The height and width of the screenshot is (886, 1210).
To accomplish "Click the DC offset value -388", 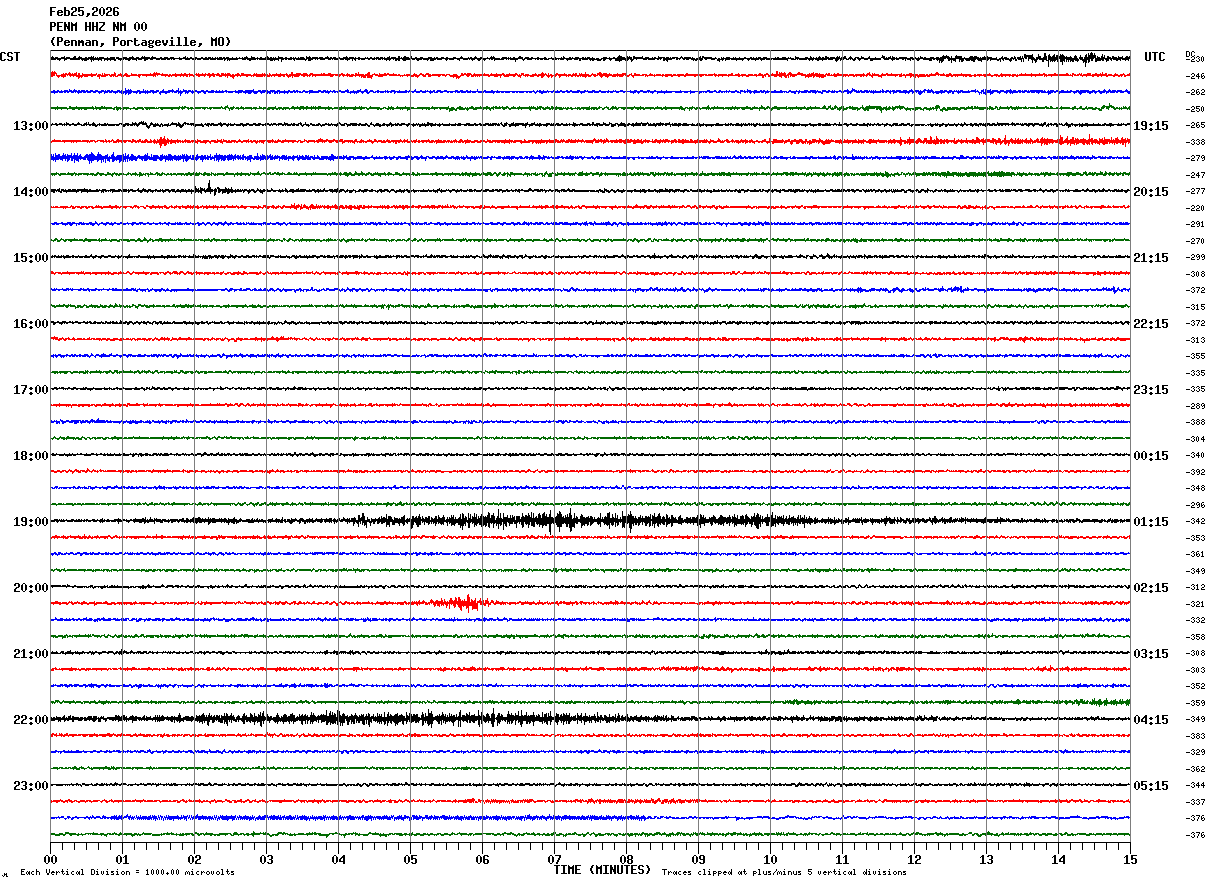I will click(1195, 423).
